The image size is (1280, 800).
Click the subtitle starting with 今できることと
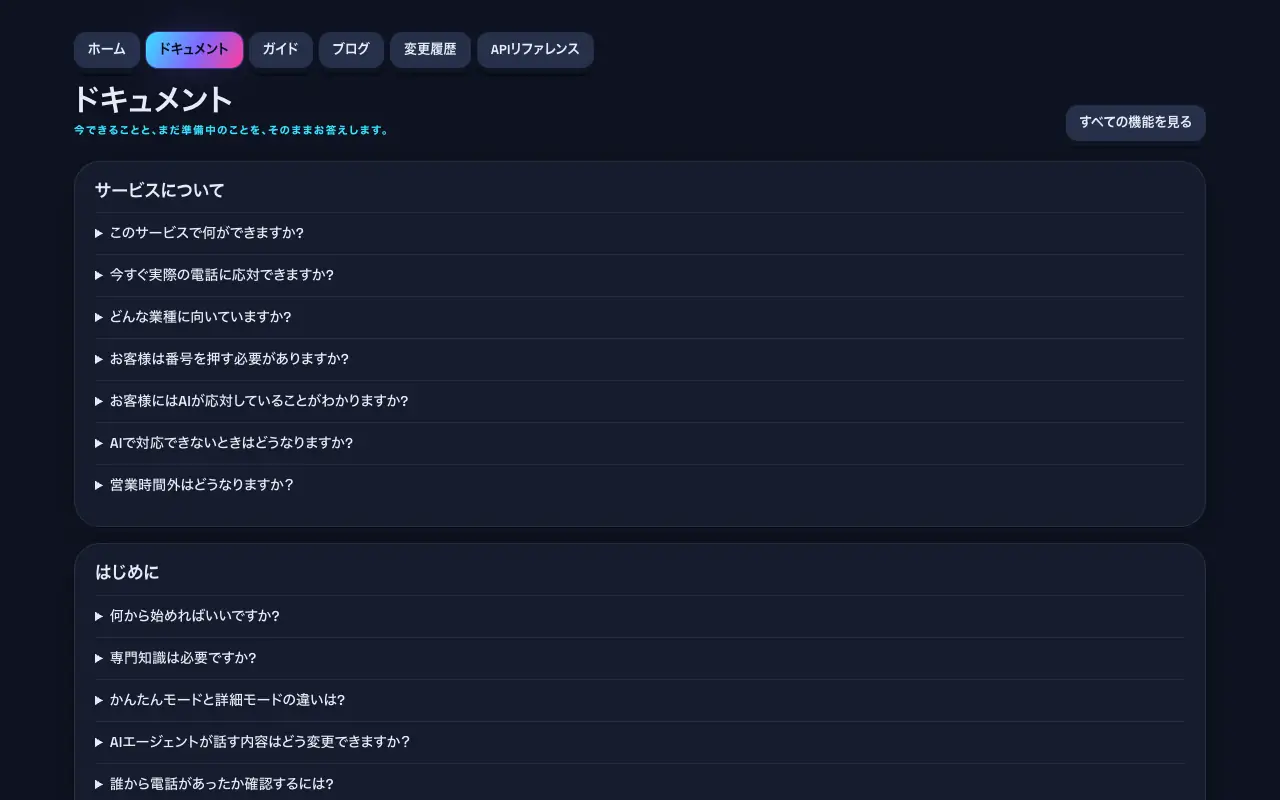(x=231, y=130)
